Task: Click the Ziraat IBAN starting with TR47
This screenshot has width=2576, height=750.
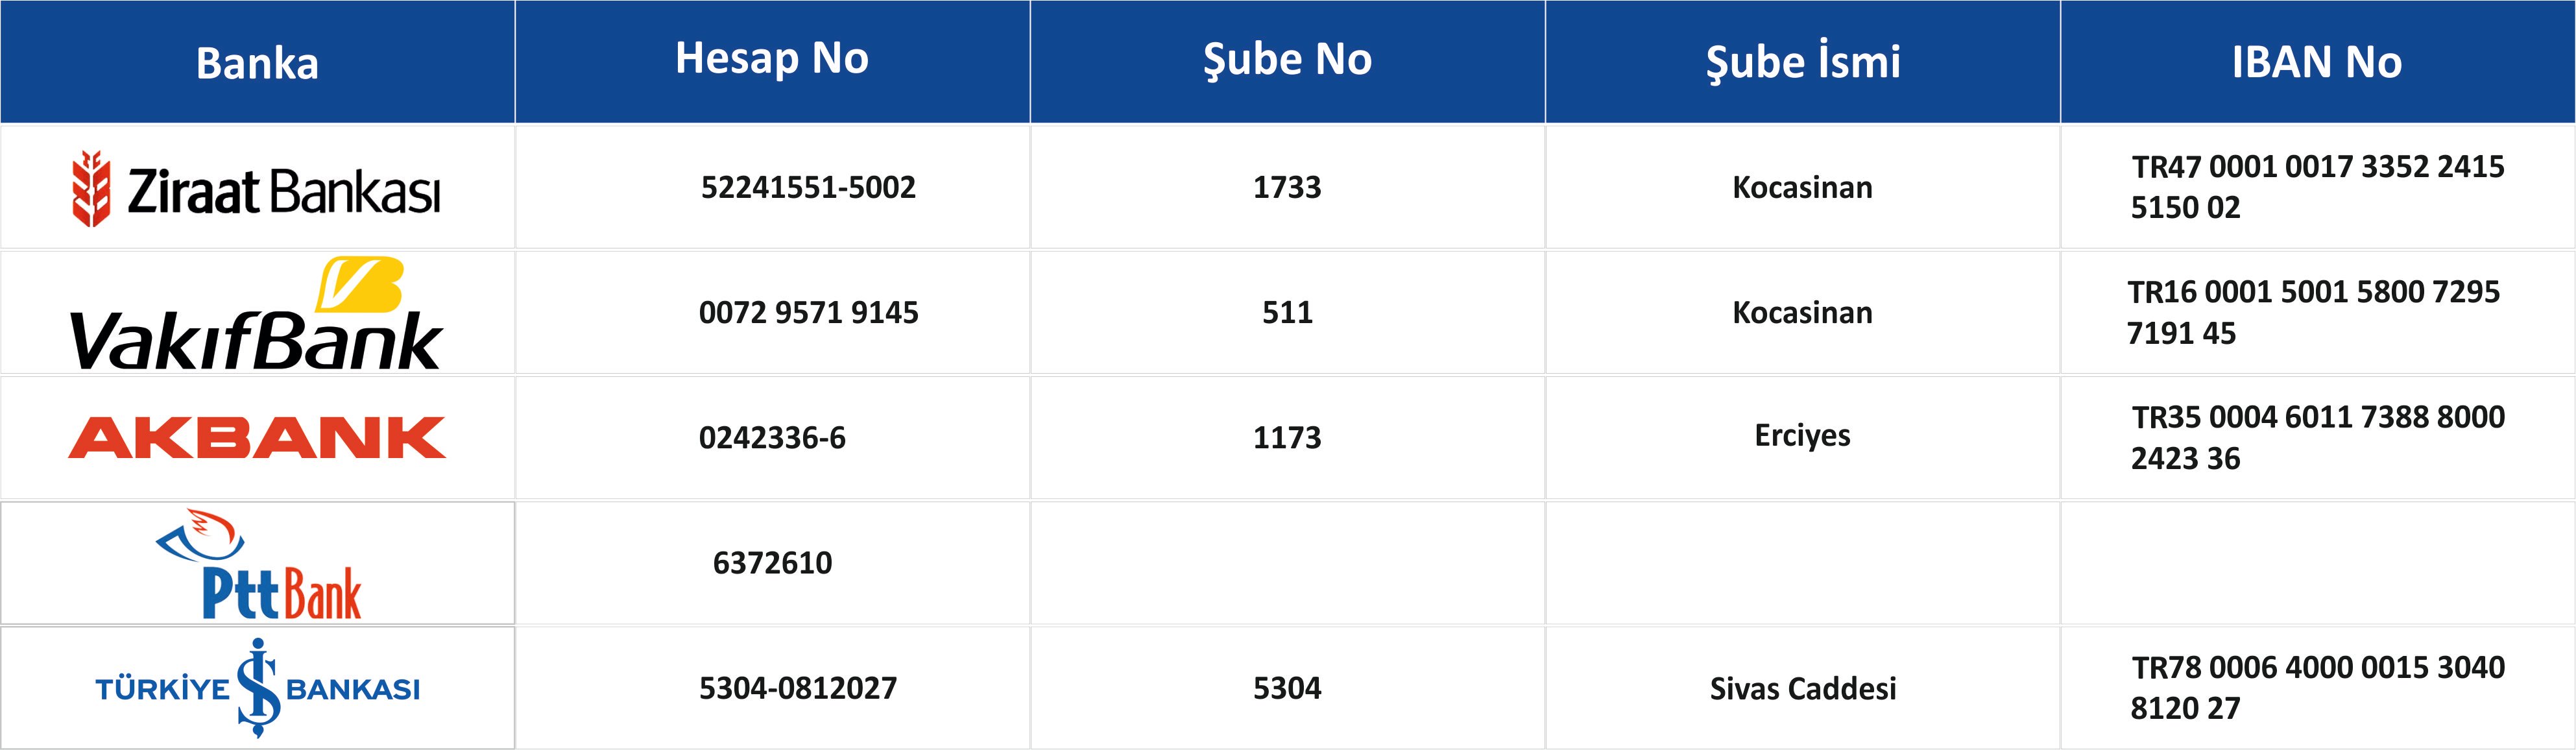Action: 2317,187
